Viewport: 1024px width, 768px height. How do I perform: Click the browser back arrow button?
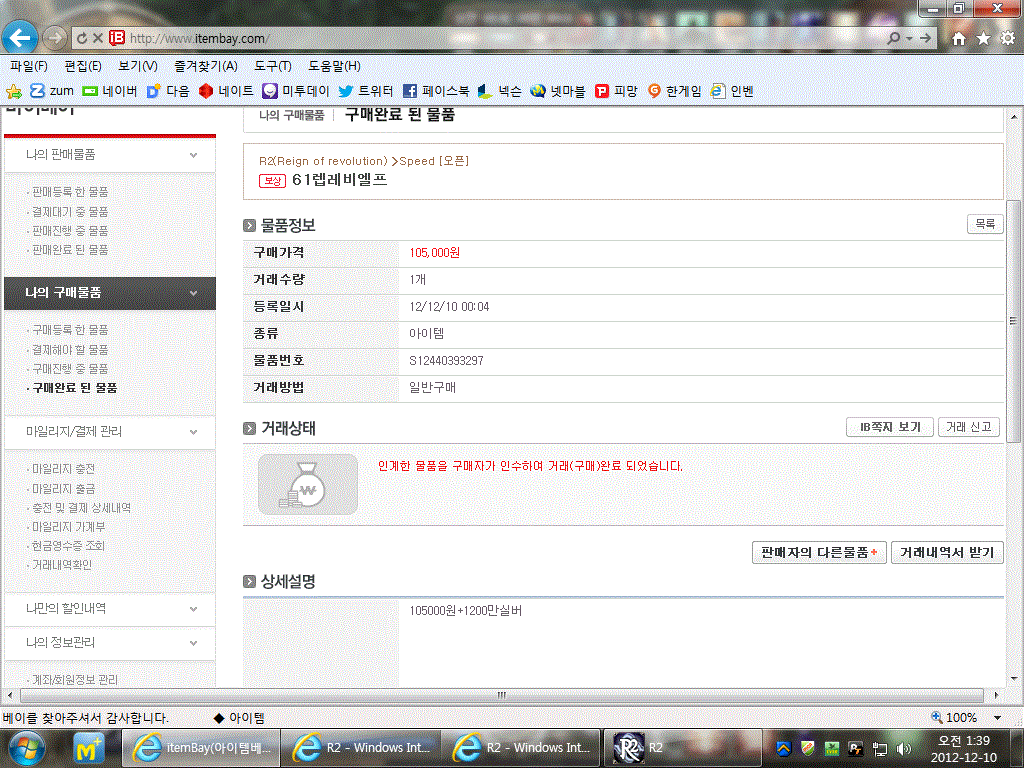pyautogui.click(x=20, y=38)
